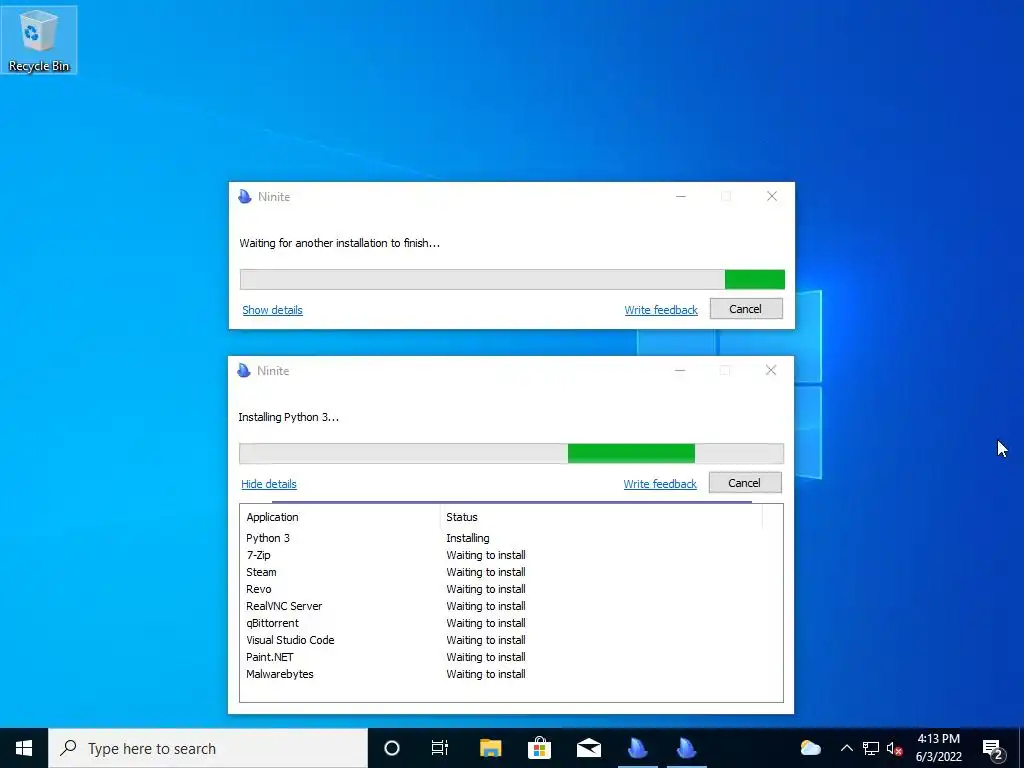The image size is (1024, 768).
Task: Expand Show details in upper Ninite window
Action: tap(272, 310)
